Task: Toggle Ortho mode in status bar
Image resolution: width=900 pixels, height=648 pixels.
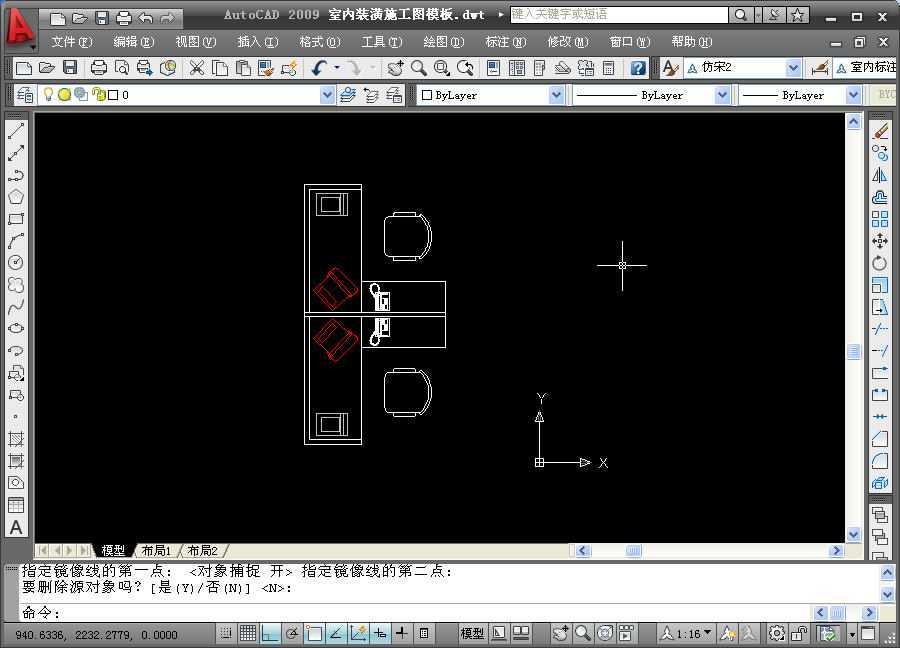Action: tap(270, 633)
